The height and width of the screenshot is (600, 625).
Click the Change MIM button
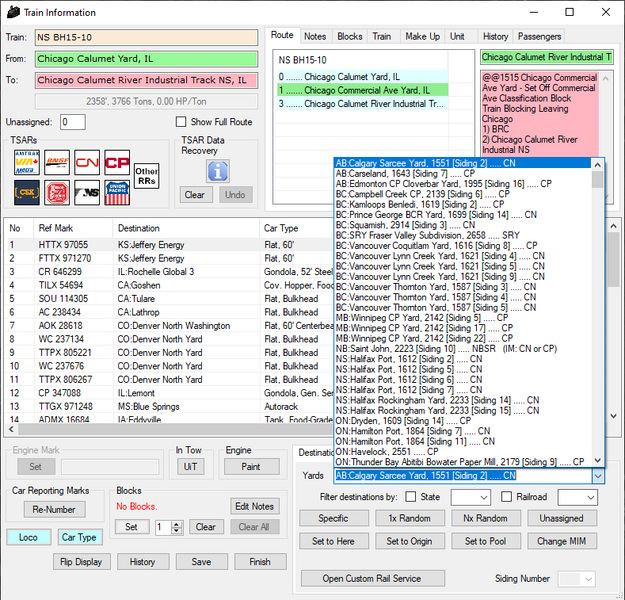[561, 541]
